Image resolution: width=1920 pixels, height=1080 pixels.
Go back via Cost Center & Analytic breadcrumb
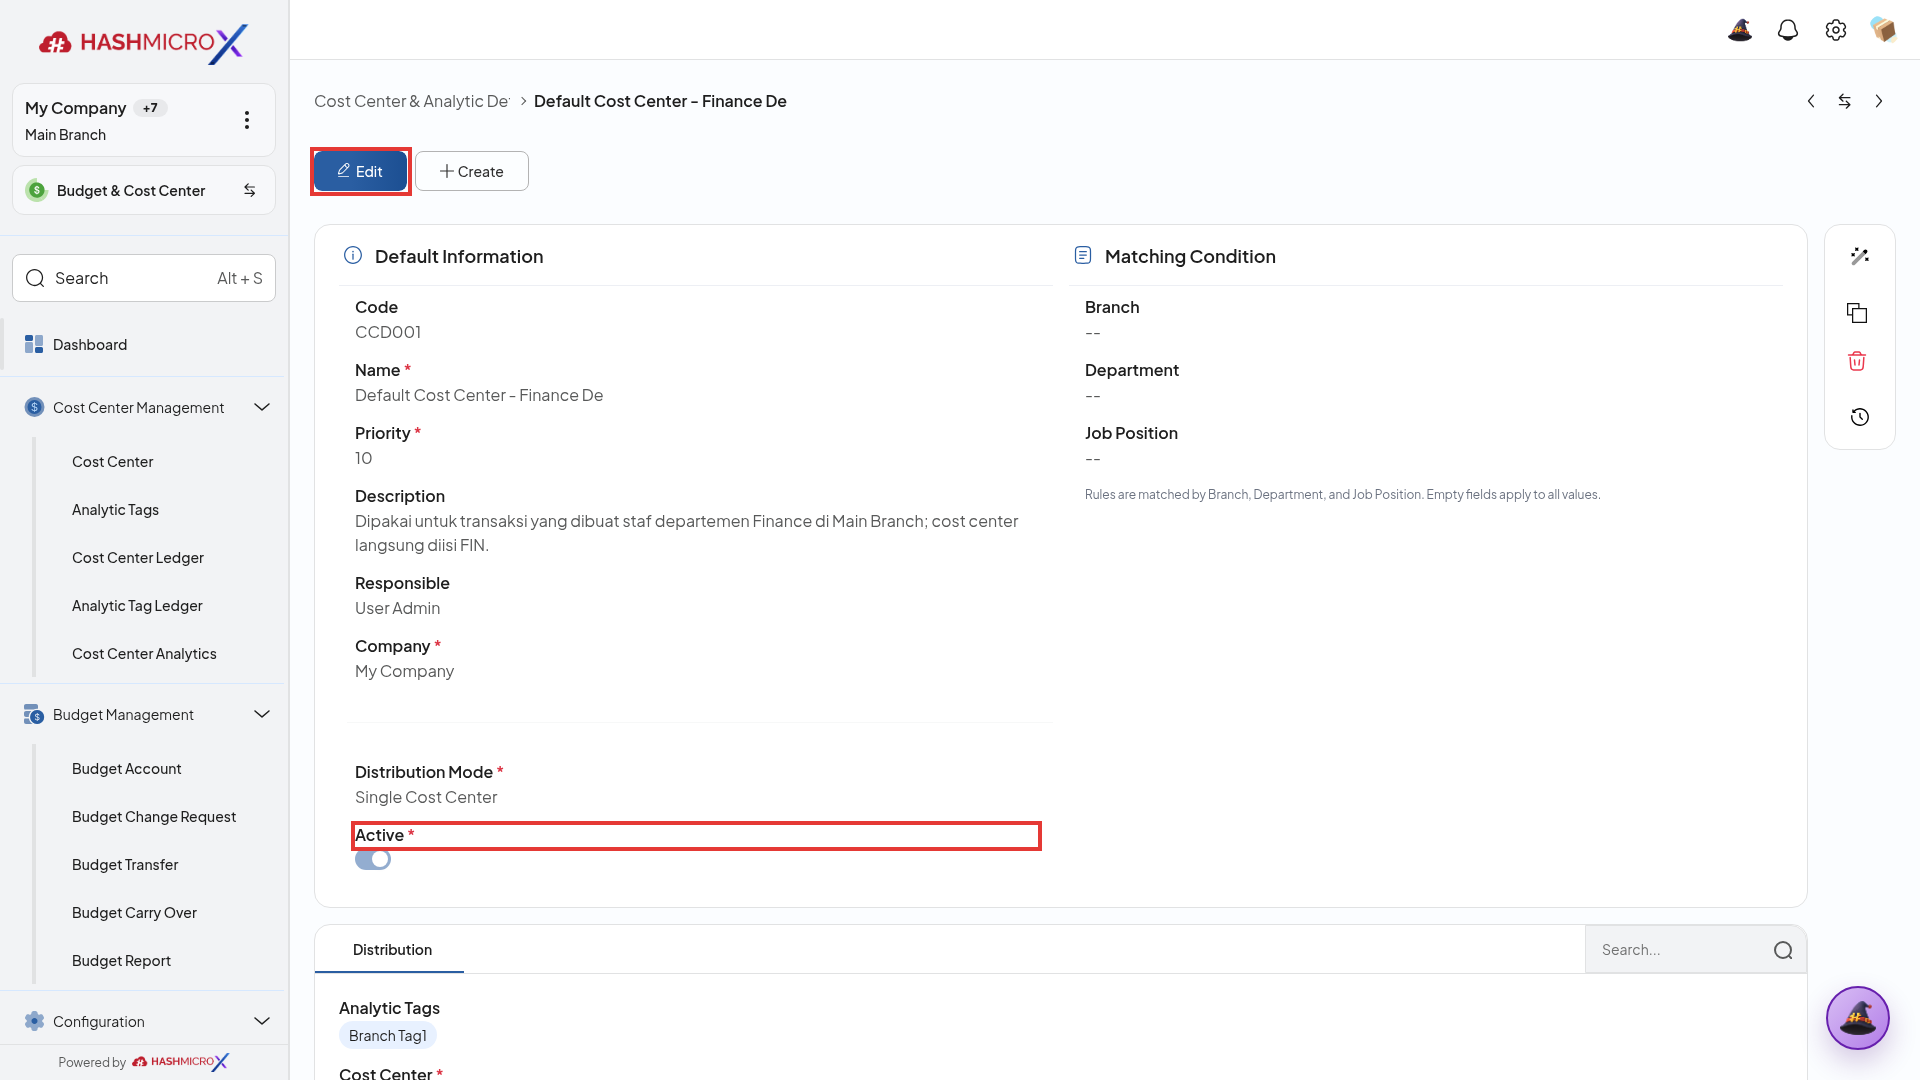click(x=411, y=101)
